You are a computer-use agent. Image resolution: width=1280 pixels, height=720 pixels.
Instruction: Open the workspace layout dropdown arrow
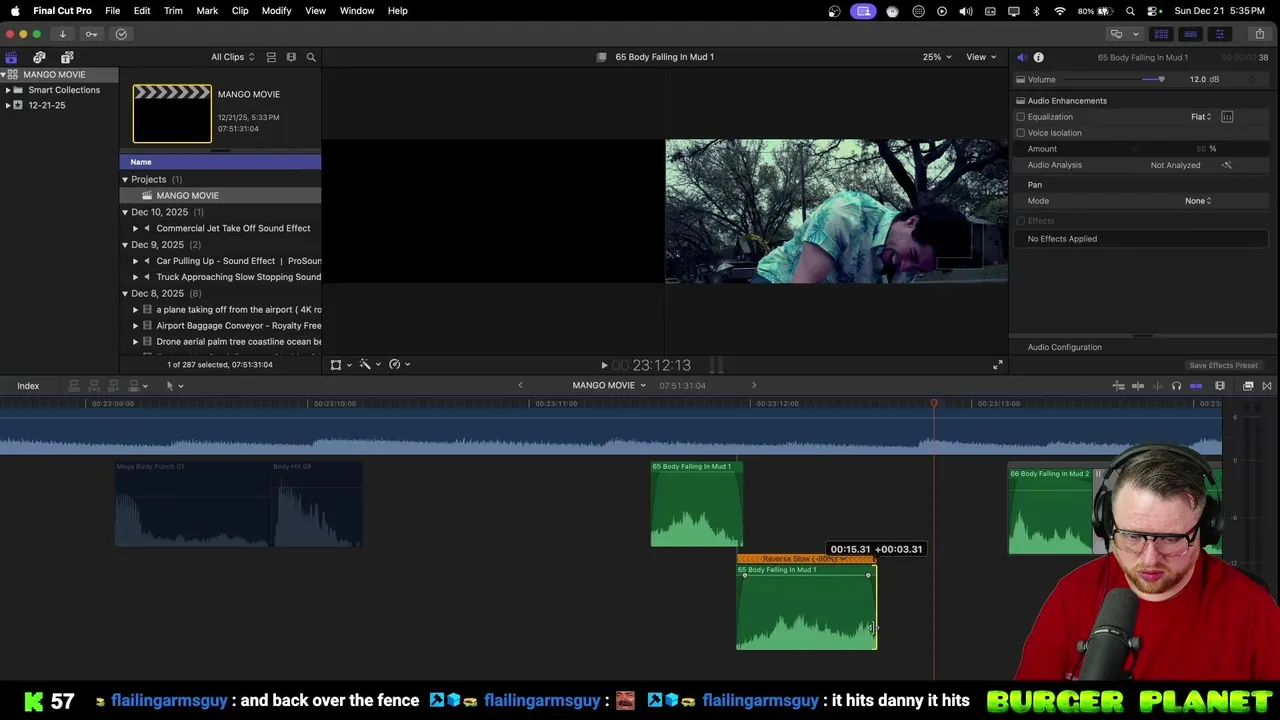1135,34
